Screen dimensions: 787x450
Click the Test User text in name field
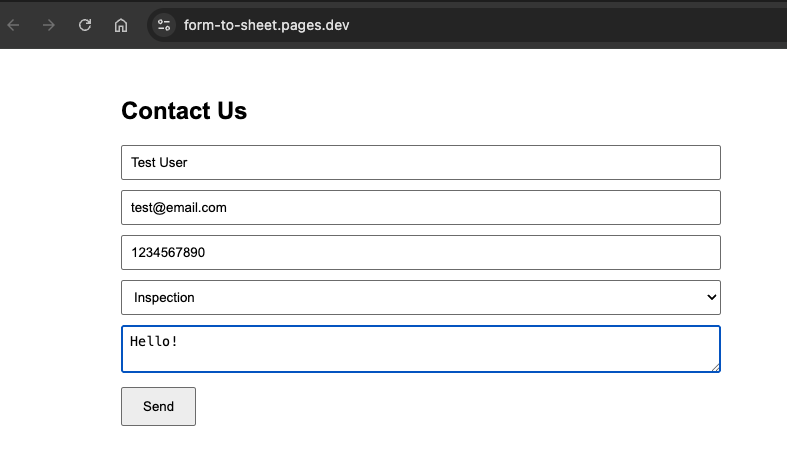[x=159, y=162]
